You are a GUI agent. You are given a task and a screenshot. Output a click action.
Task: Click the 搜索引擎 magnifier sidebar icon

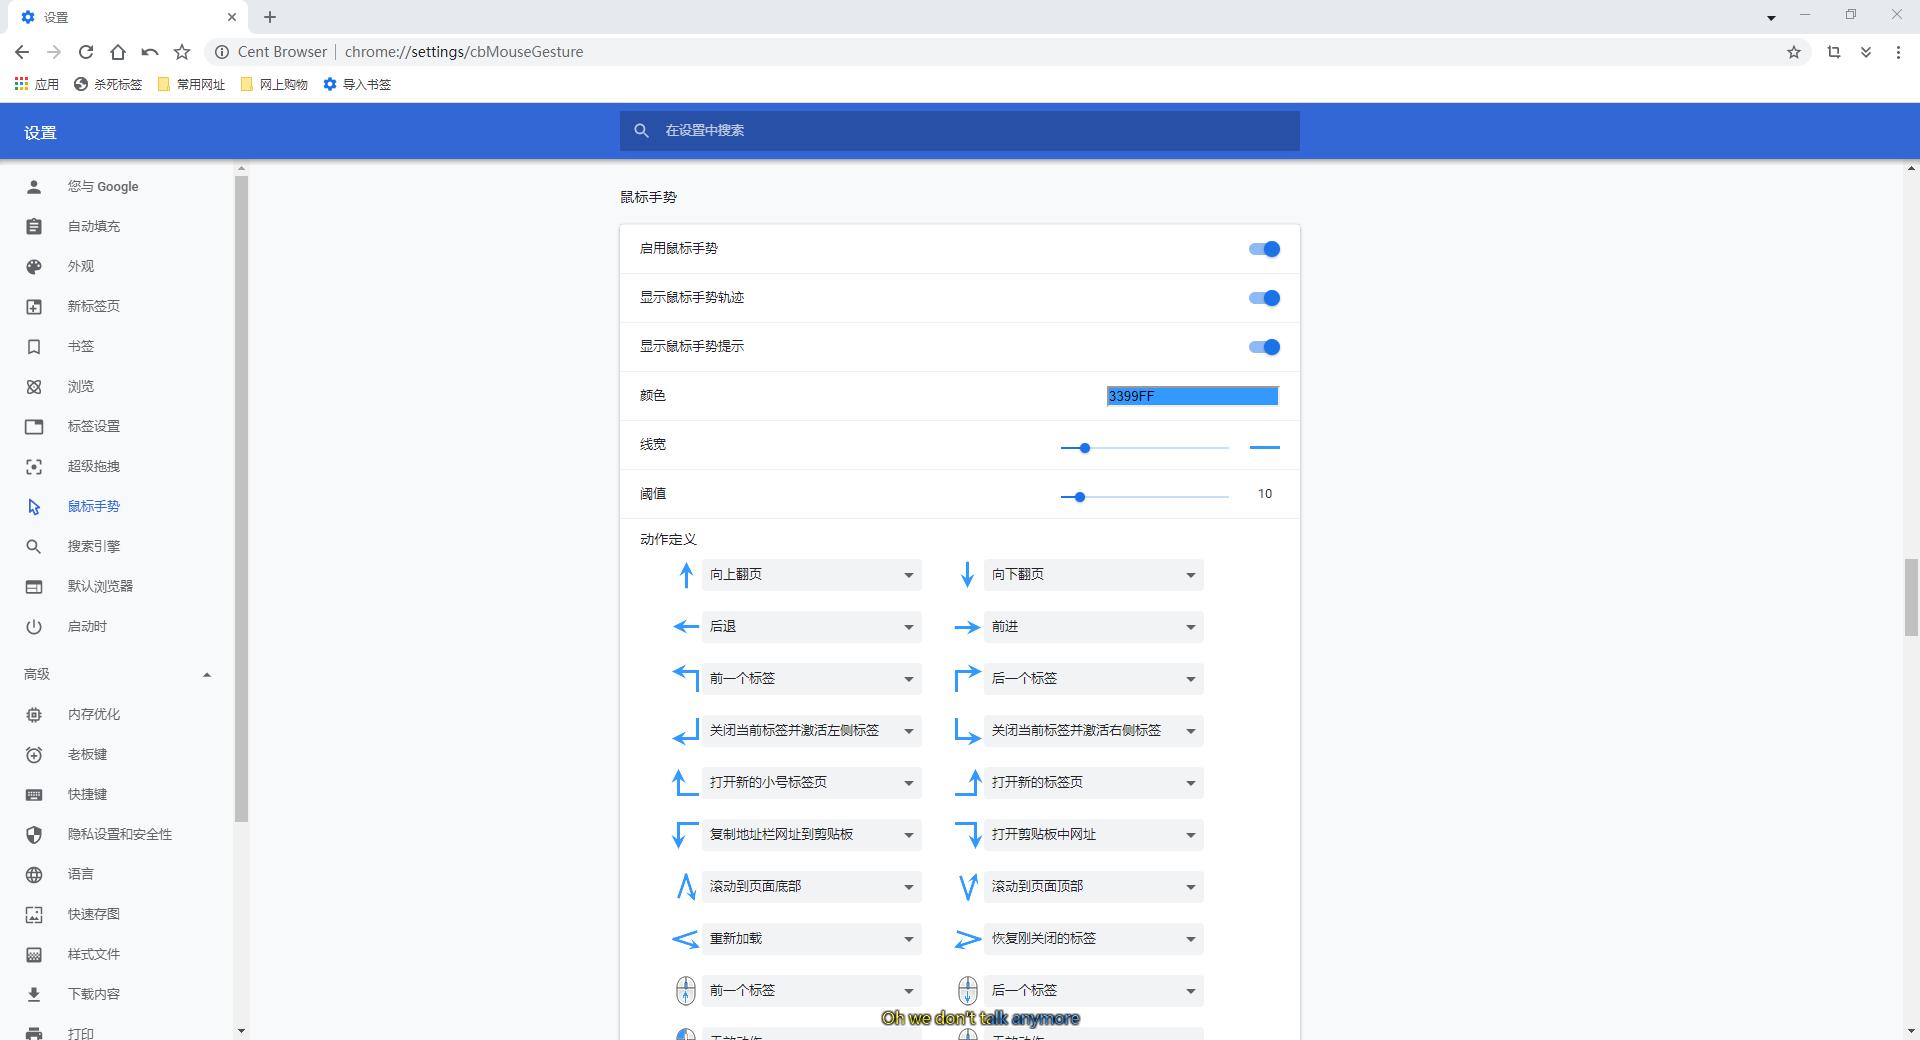(34, 547)
